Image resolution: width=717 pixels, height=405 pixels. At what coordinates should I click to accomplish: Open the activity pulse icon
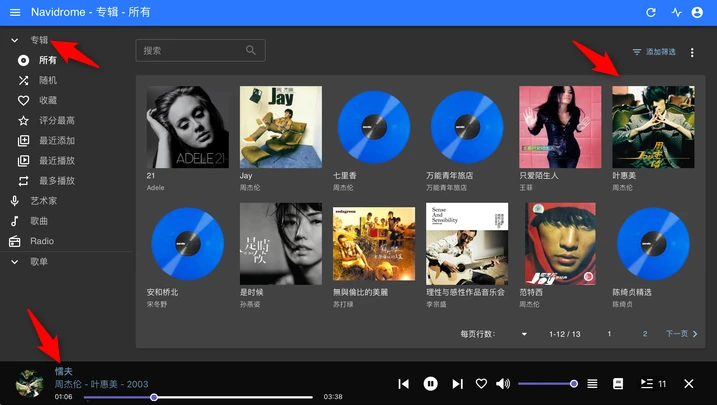point(676,12)
